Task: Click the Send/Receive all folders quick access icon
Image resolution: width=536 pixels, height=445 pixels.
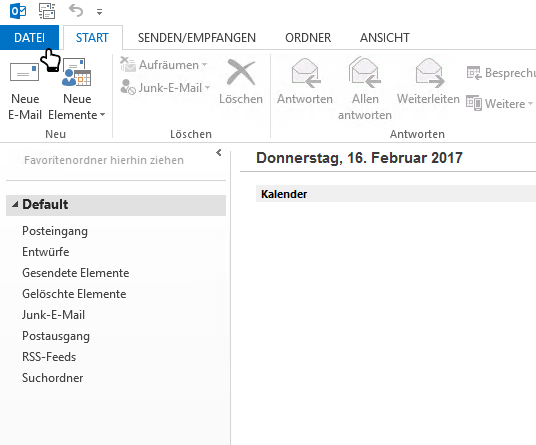Action: [x=47, y=11]
